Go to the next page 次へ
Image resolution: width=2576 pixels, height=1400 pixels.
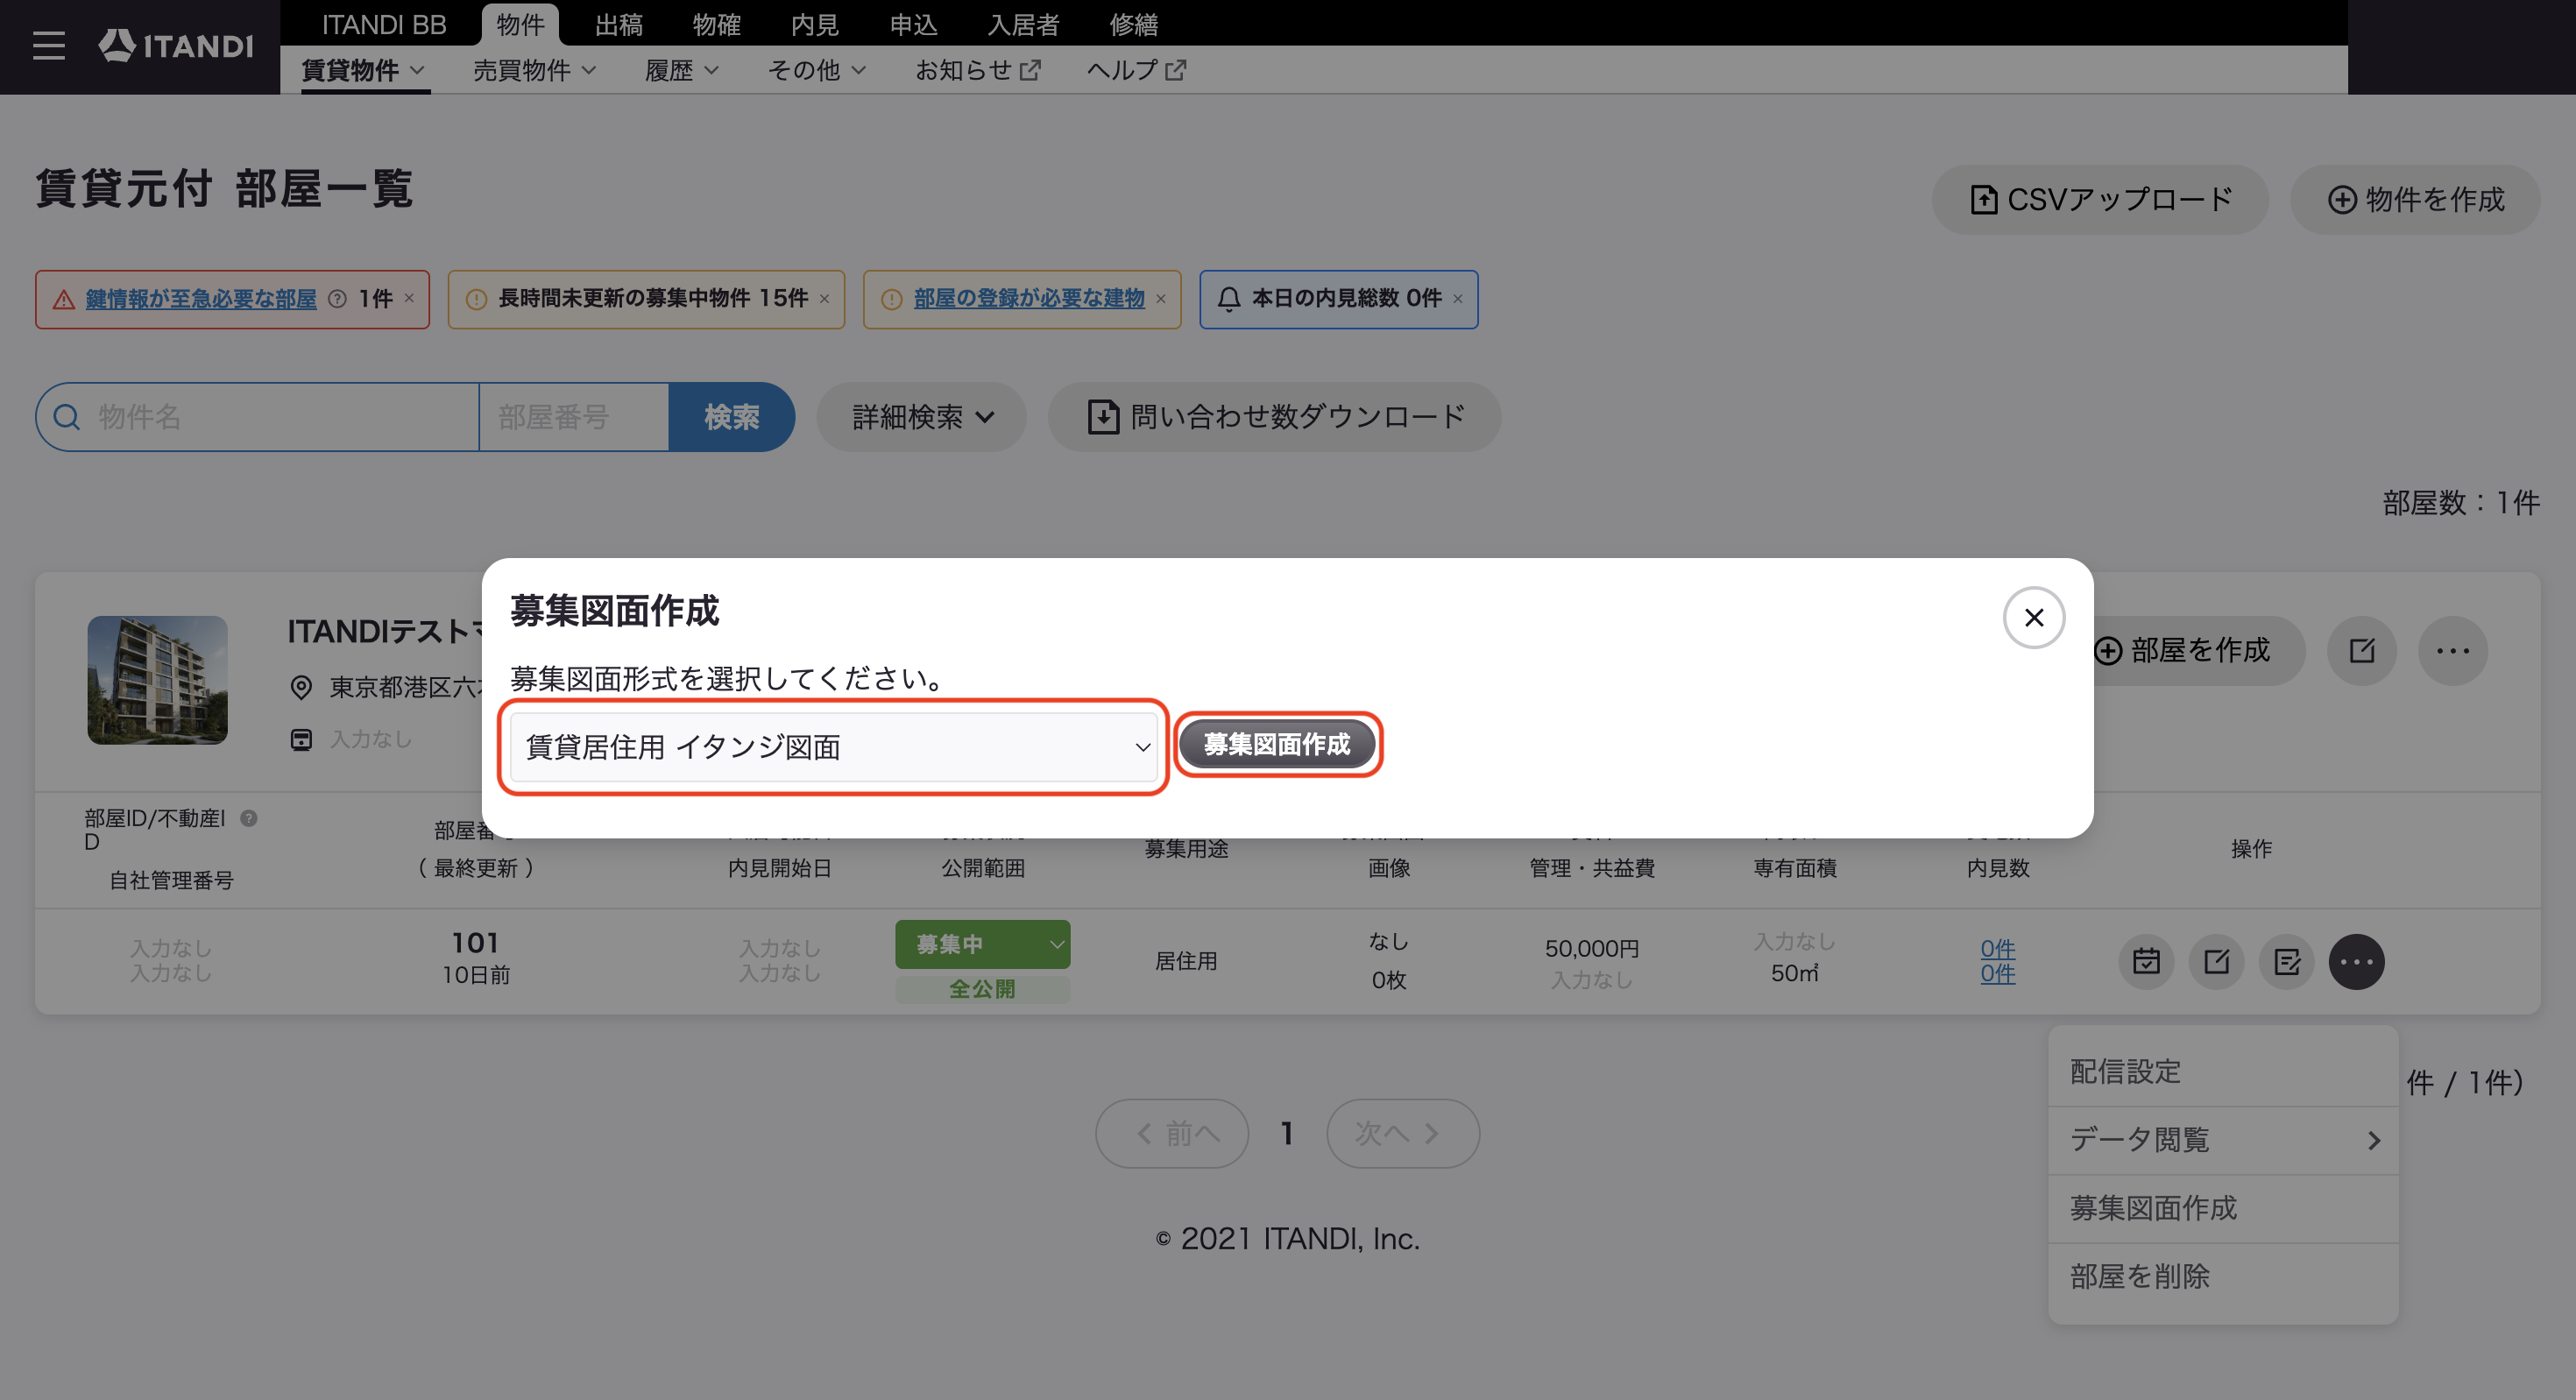pos(1403,1134)
